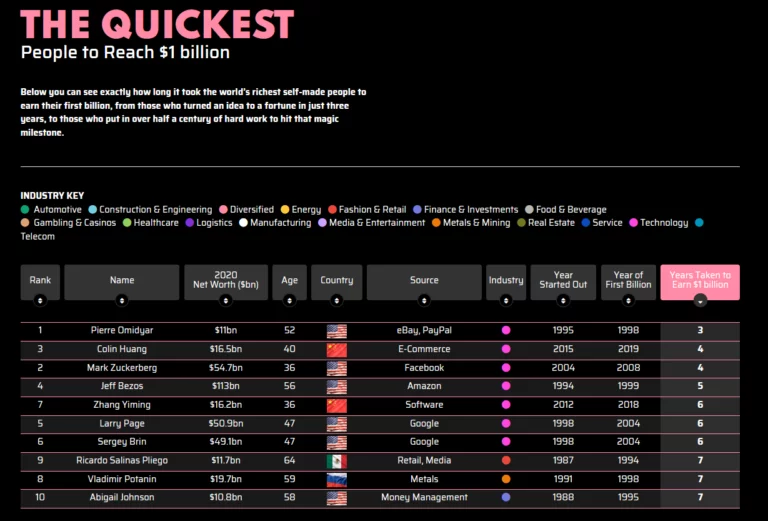Click the China flag in Zhang Yiming's row
The image size is (768, 521).
pos(336,405)
